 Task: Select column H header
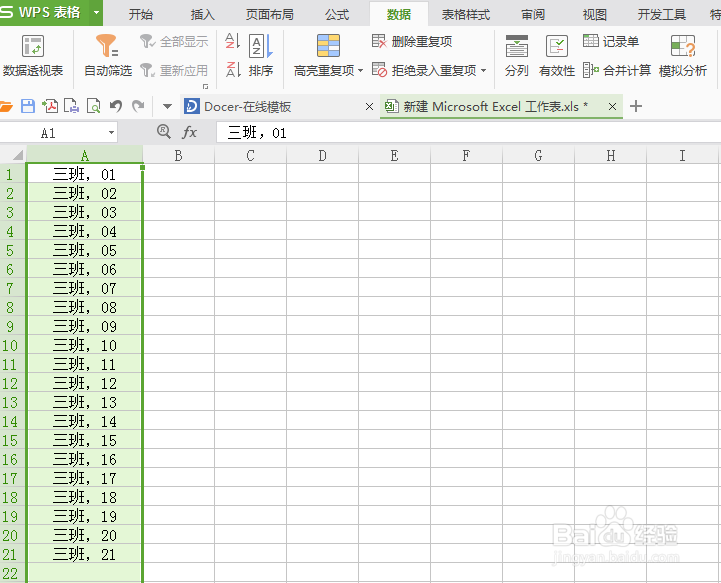[611, 155]
